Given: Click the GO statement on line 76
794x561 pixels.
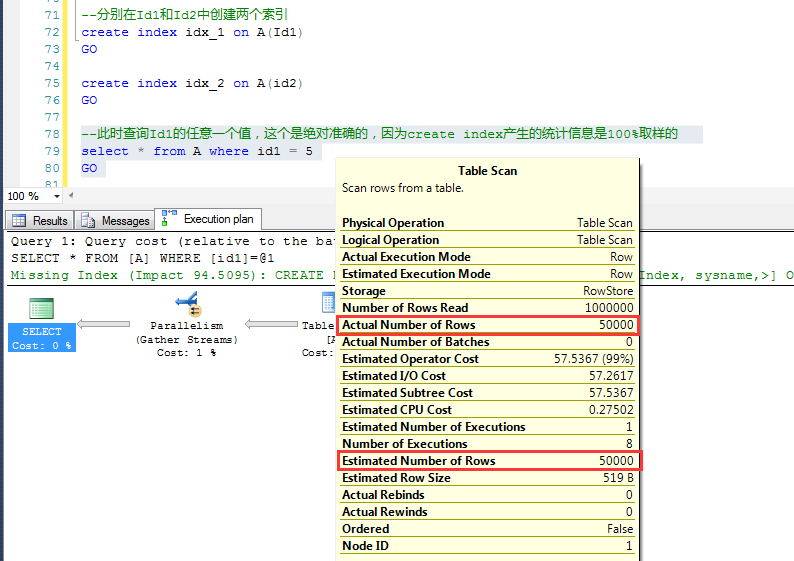Looking at the screenshot, I should point(89,100).
